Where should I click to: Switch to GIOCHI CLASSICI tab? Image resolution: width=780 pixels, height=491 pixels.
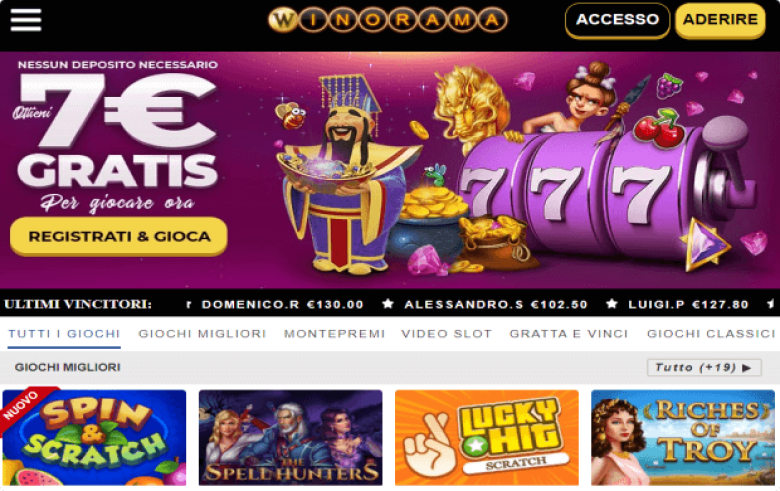[711, 334]
